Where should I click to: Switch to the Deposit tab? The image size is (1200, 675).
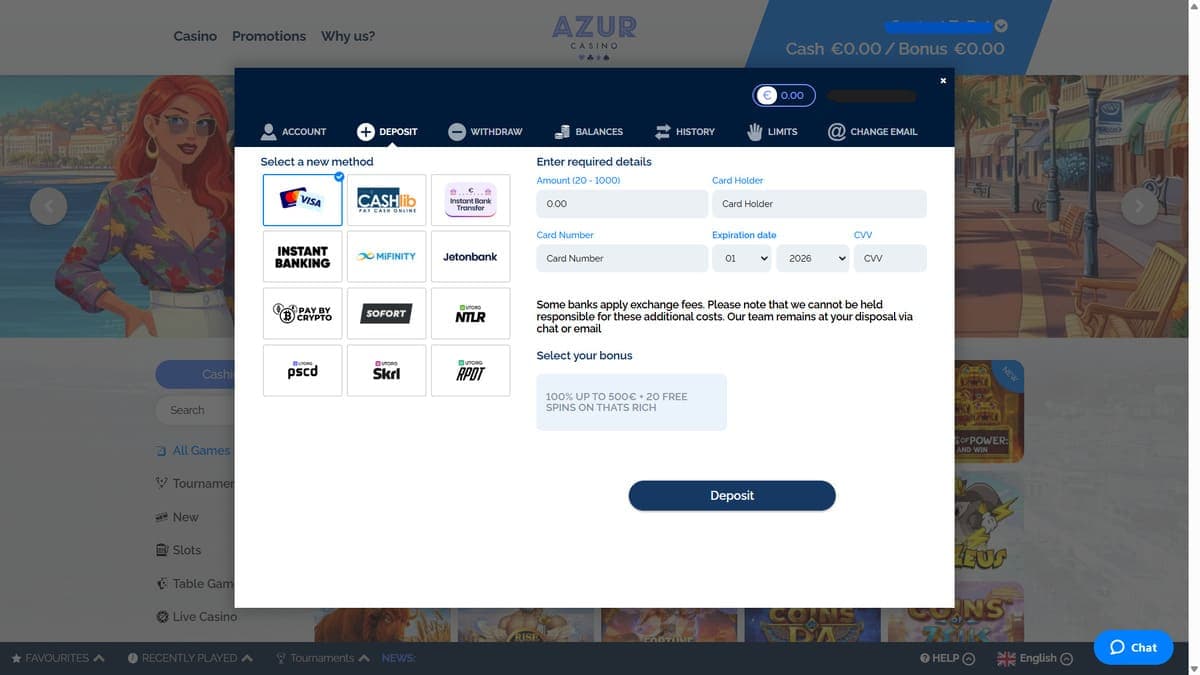pyautogui.click(x=388, y=132)
